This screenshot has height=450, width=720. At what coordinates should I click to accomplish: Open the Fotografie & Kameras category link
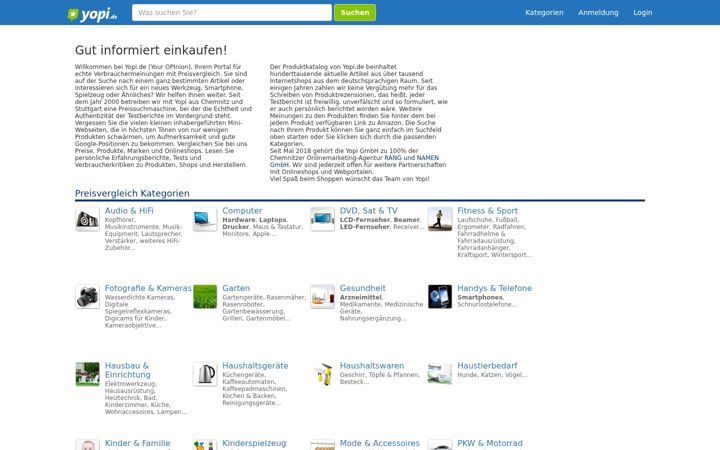point(148,288)
